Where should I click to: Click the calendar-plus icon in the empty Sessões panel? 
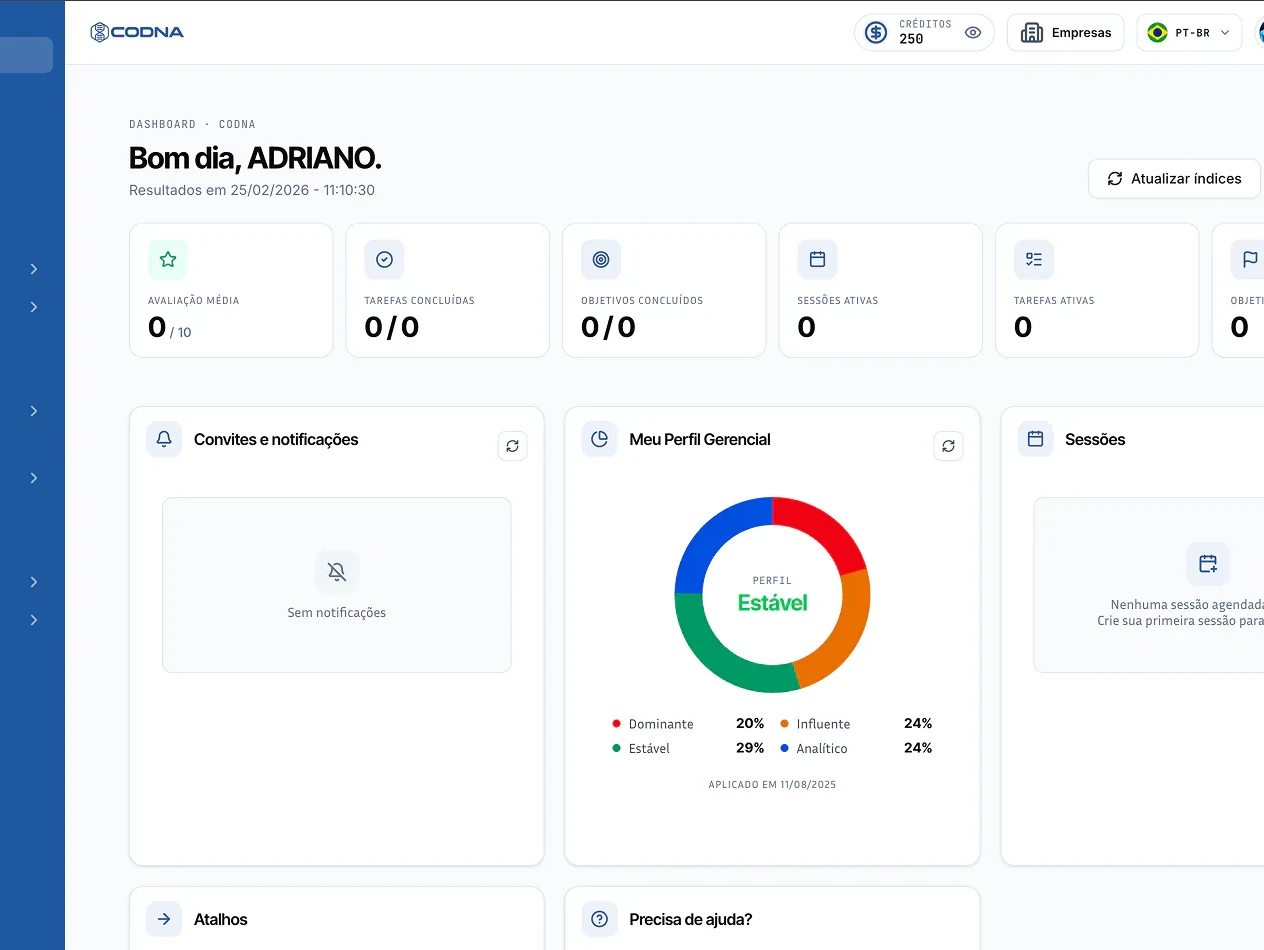[x=1208, y=564]
